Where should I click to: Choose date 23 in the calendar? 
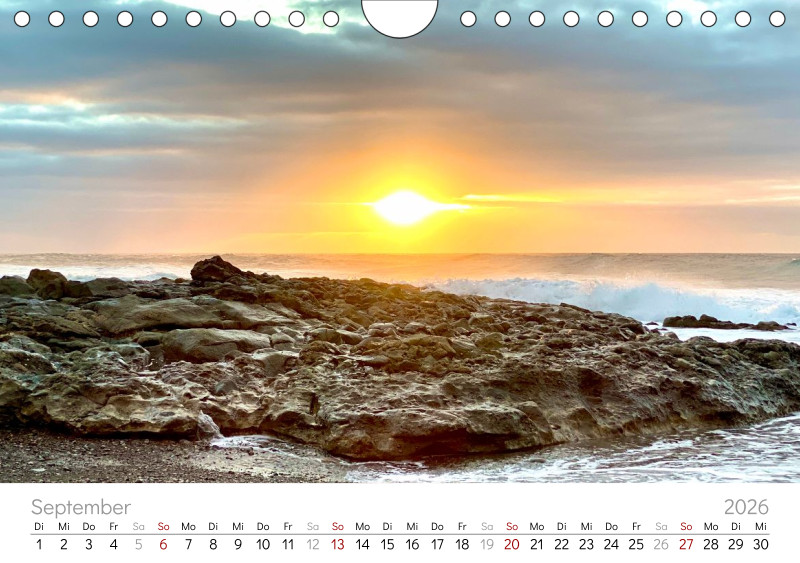tap(586, 545)
